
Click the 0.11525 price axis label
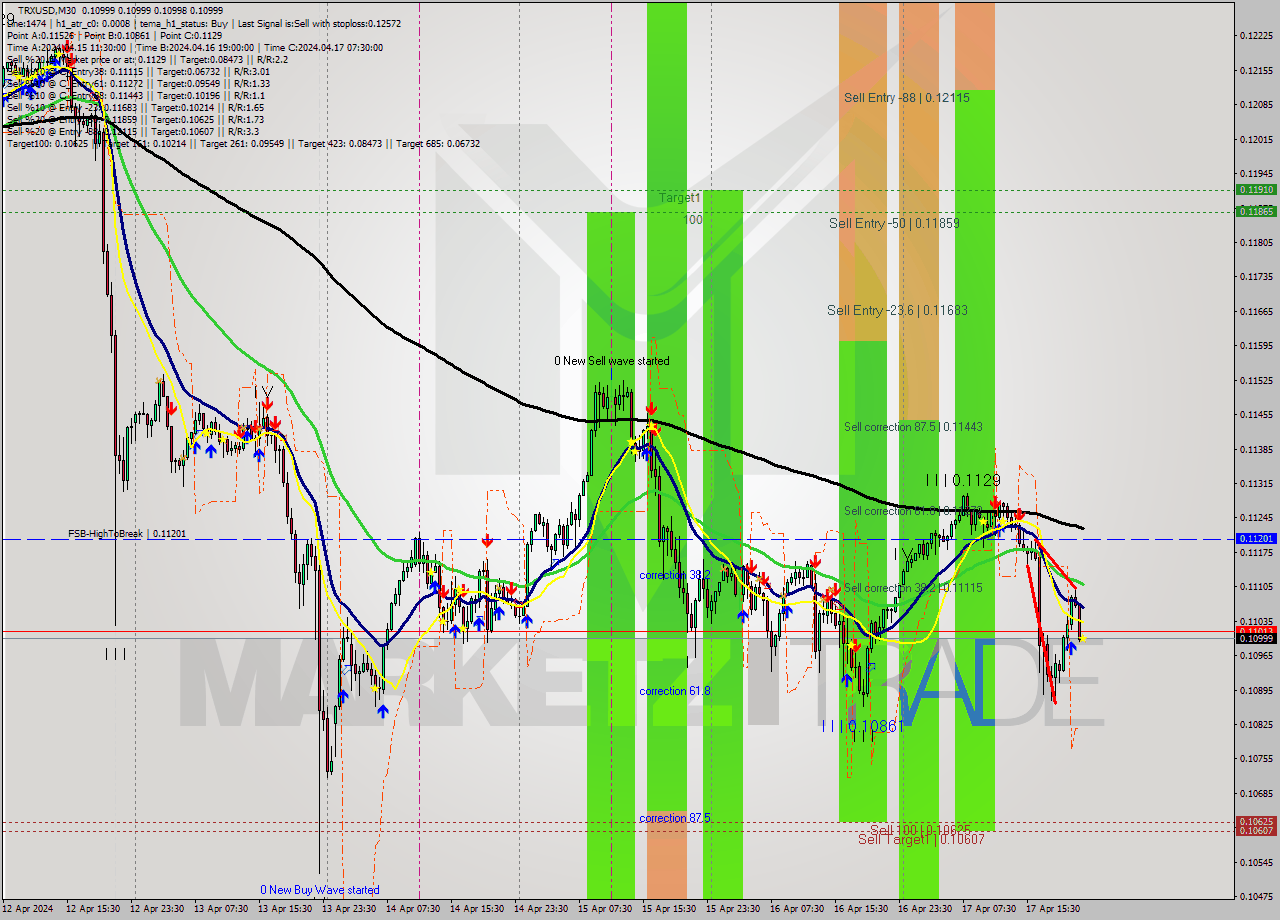click(1256, 380)
